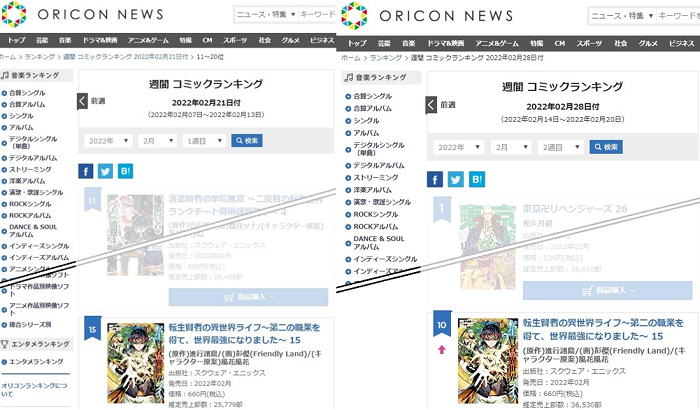Open the month 2月 dropdown on Feb 28 page
This screenshot has width=700, height=410.
(511, 147)
